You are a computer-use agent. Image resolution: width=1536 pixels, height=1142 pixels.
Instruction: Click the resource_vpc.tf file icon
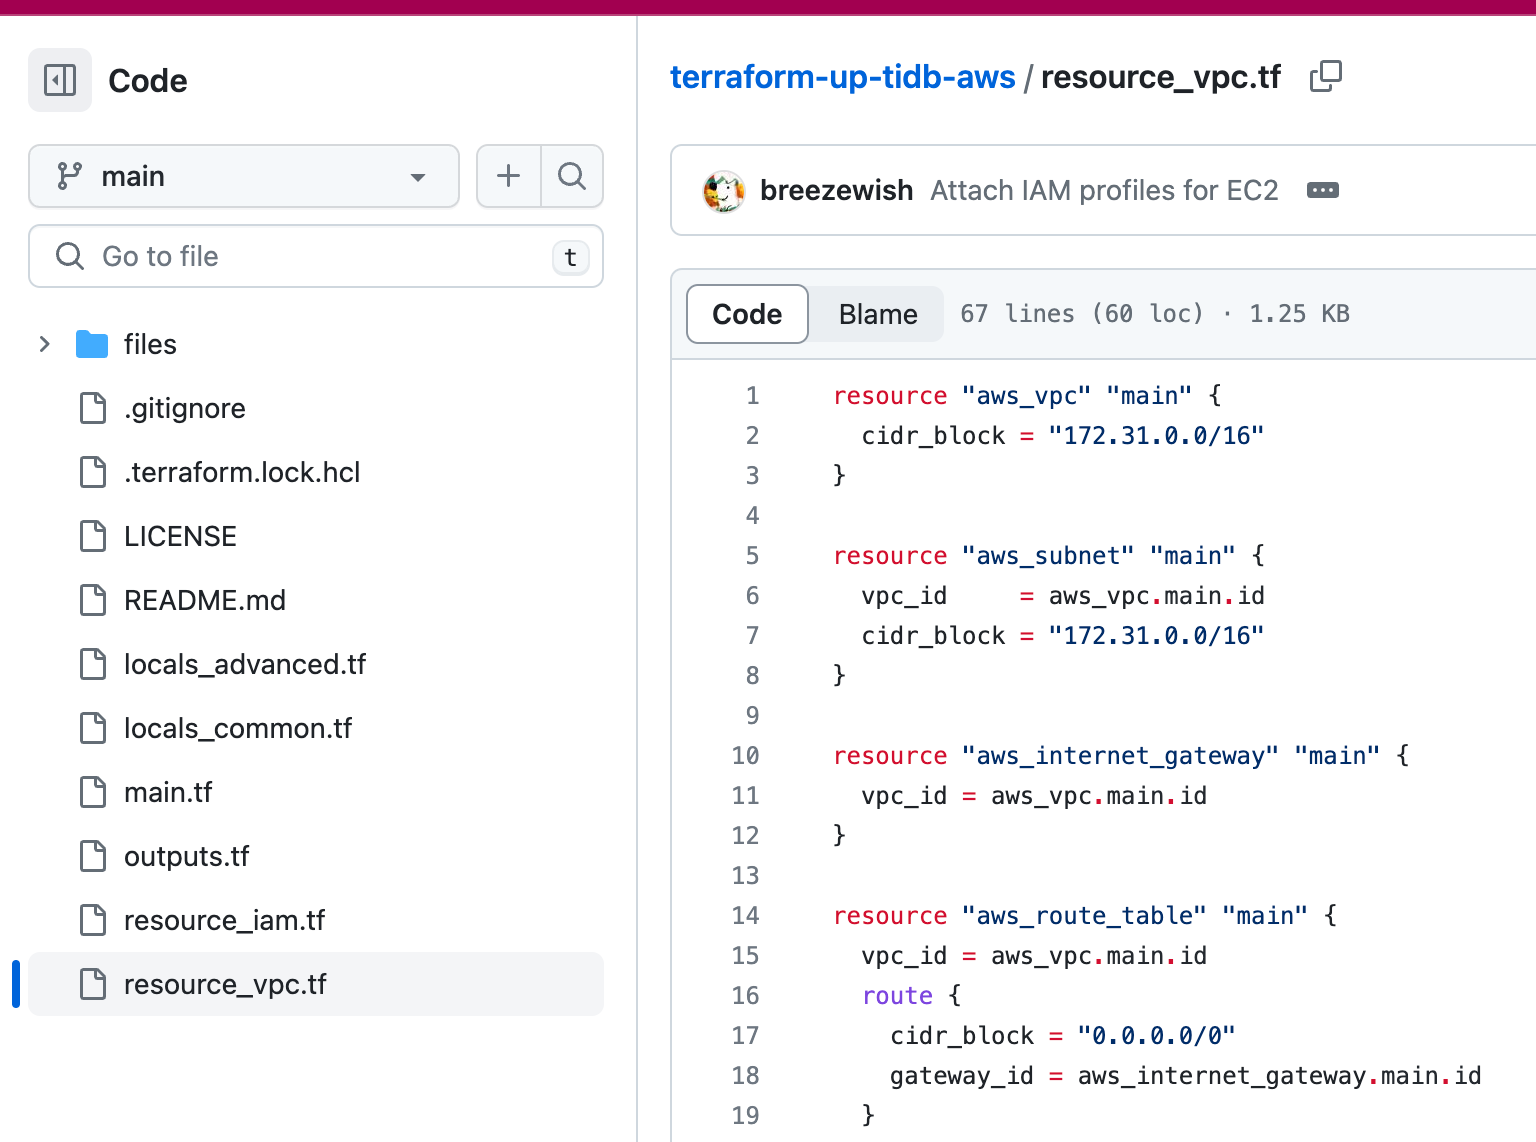93,984
